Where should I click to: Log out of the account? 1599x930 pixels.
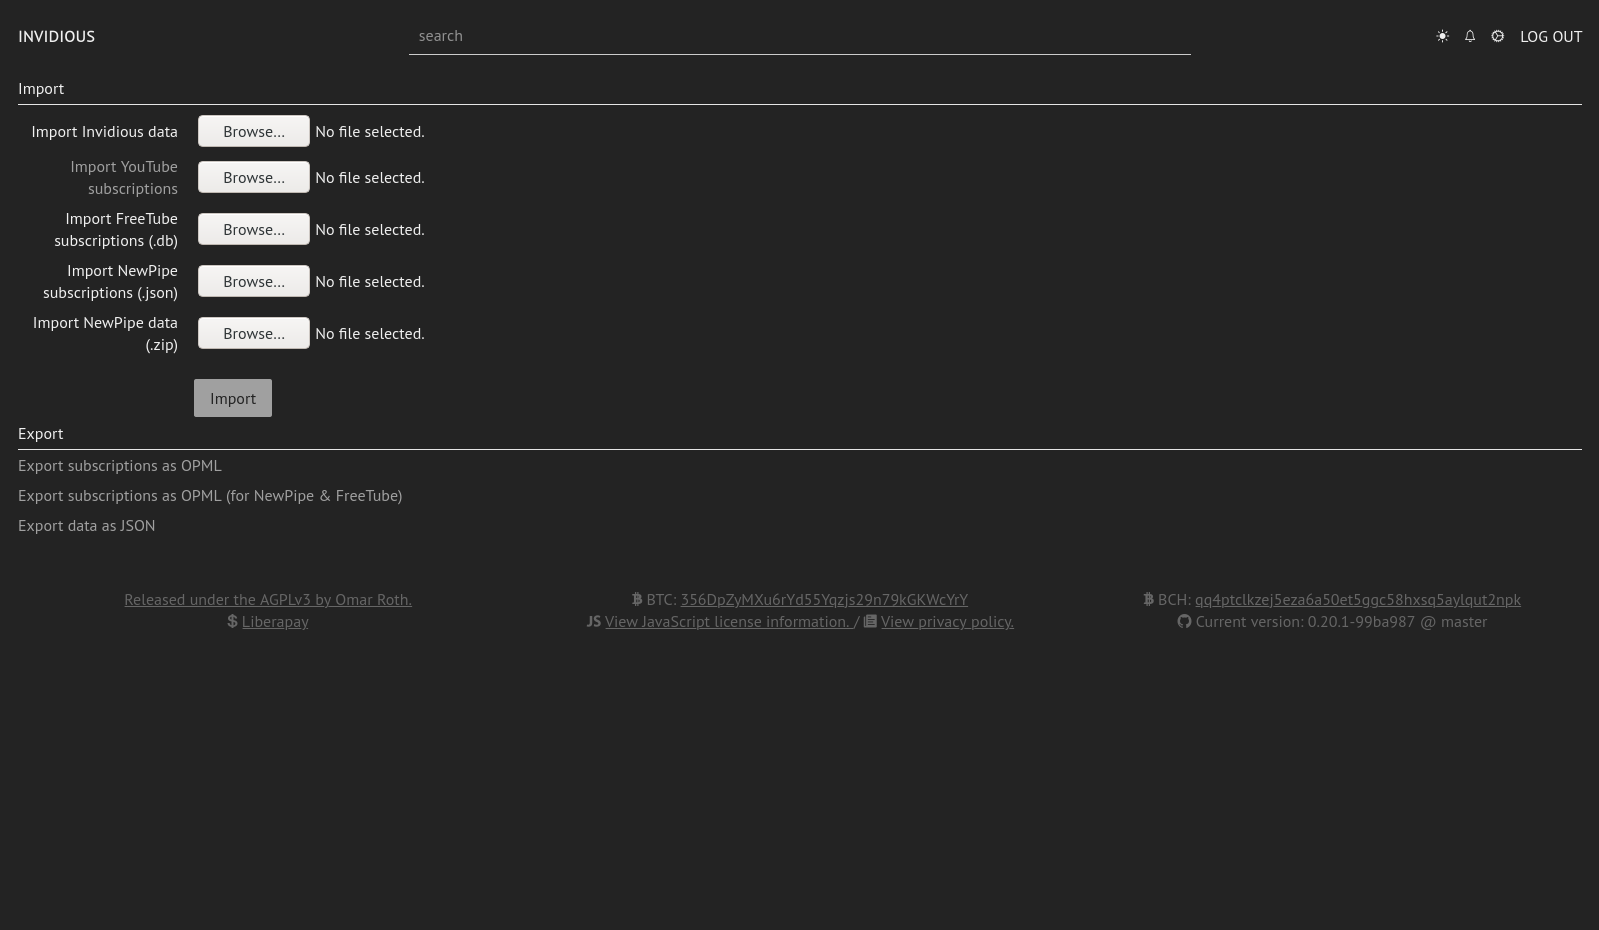[1551, 36]
